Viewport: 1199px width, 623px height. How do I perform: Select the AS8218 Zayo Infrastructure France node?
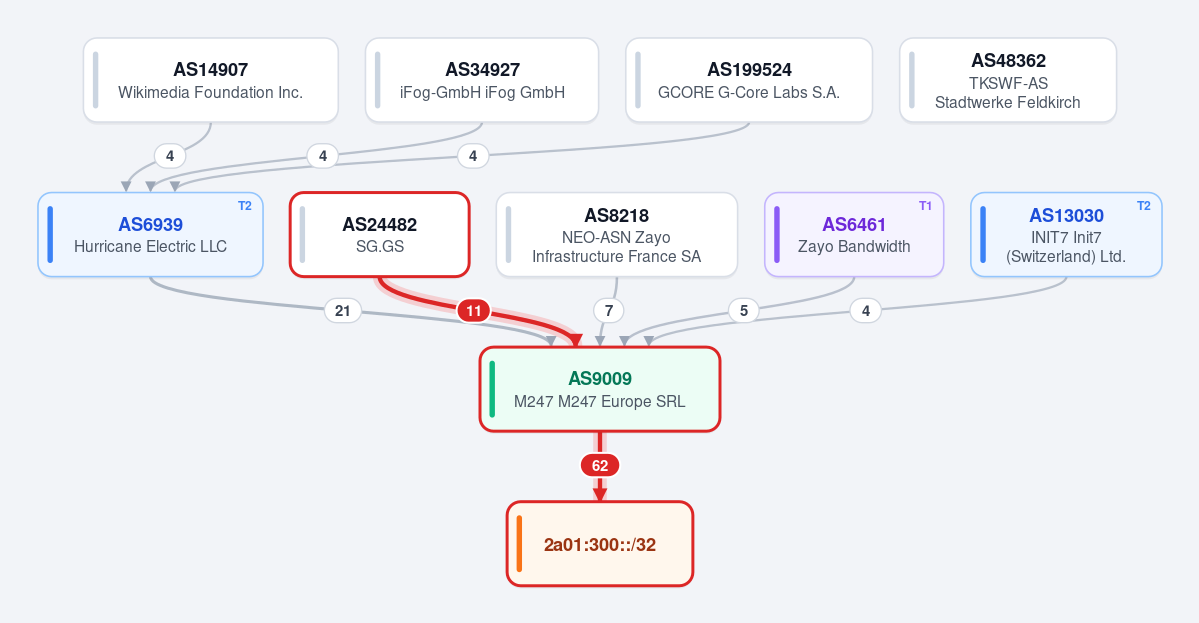[616, 235]
